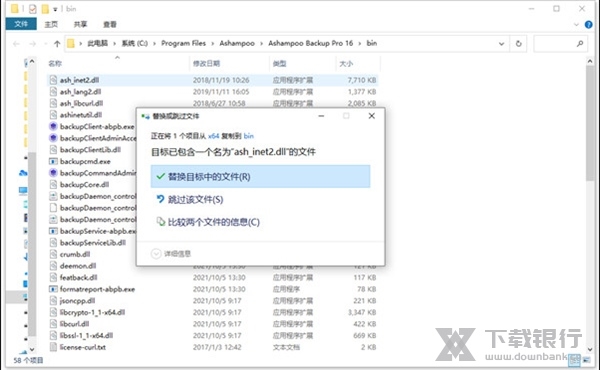This screenshot has height=370, width=600.
Task: Open Explorer help icon
Action: click(x=589, y=24)
